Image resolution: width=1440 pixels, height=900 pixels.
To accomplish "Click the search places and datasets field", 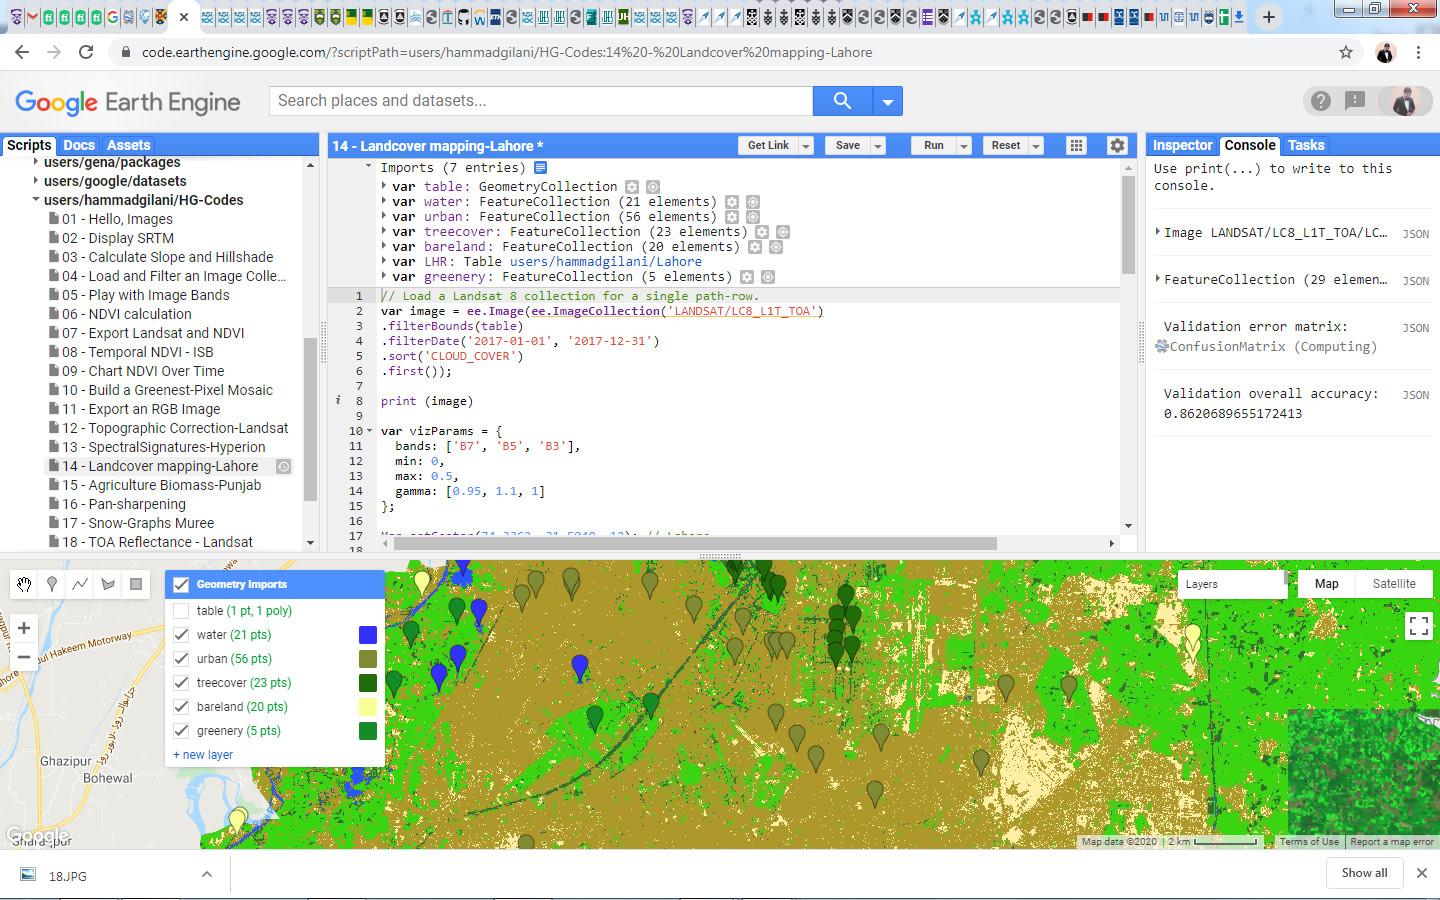I will [x=540, y=101].
